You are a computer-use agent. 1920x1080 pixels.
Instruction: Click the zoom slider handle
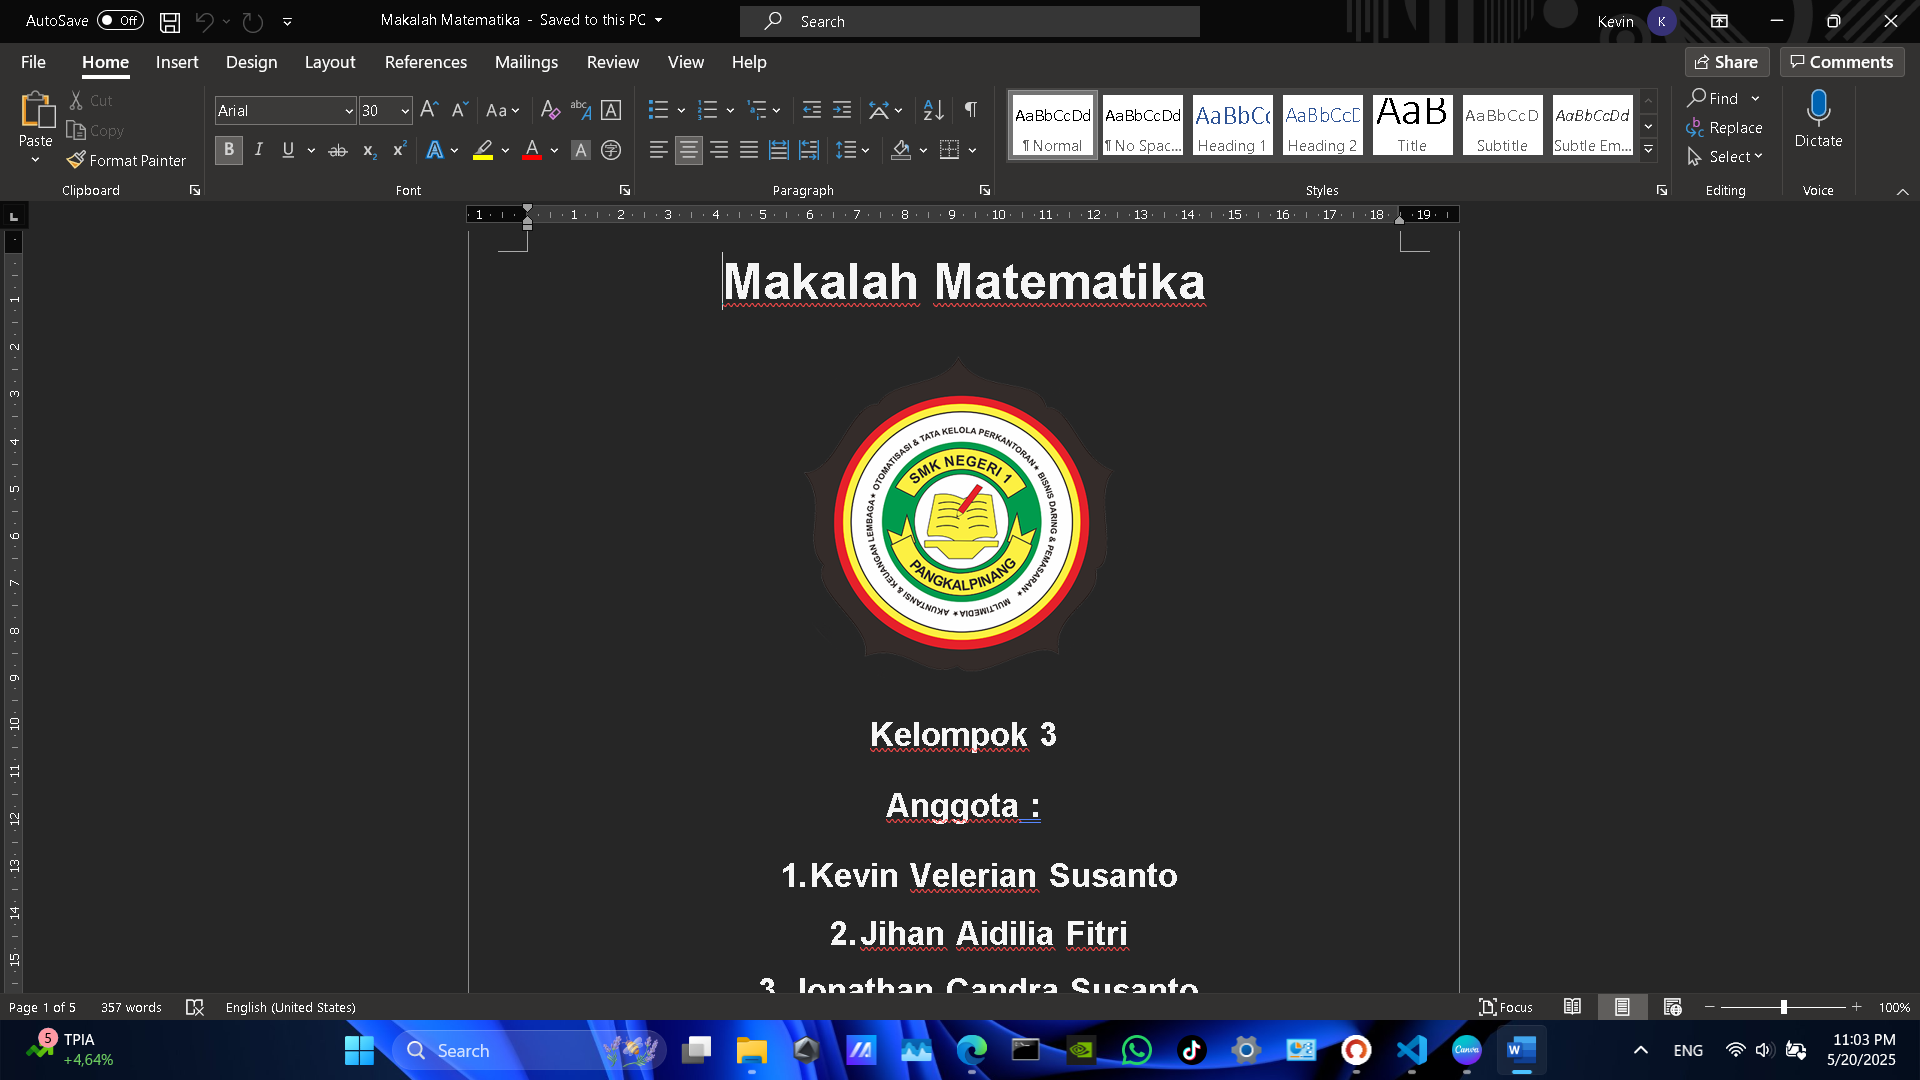click(1783, 1007)
